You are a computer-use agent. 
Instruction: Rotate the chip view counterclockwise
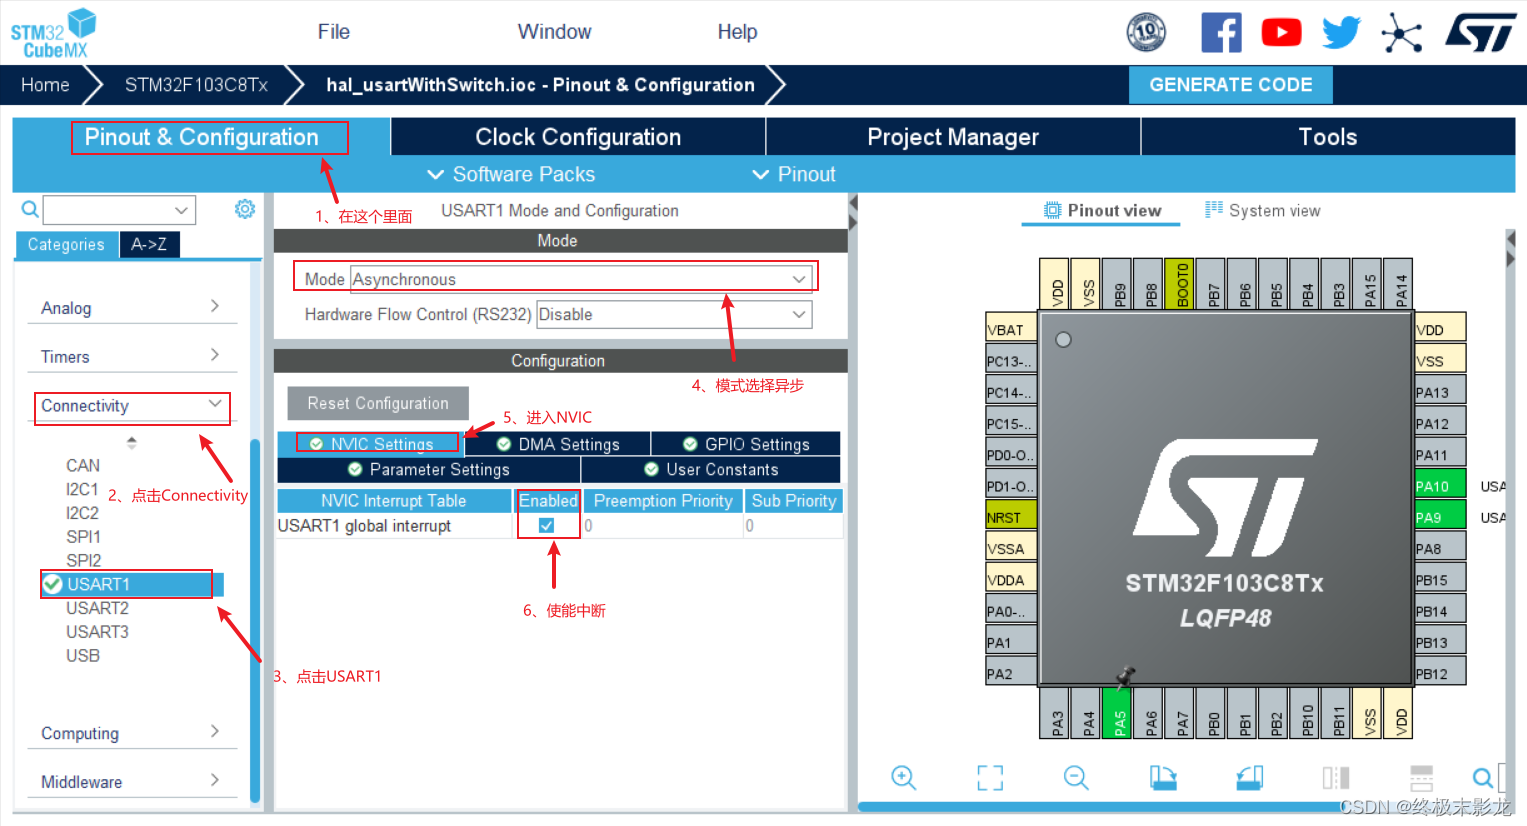click(1249, 778)
